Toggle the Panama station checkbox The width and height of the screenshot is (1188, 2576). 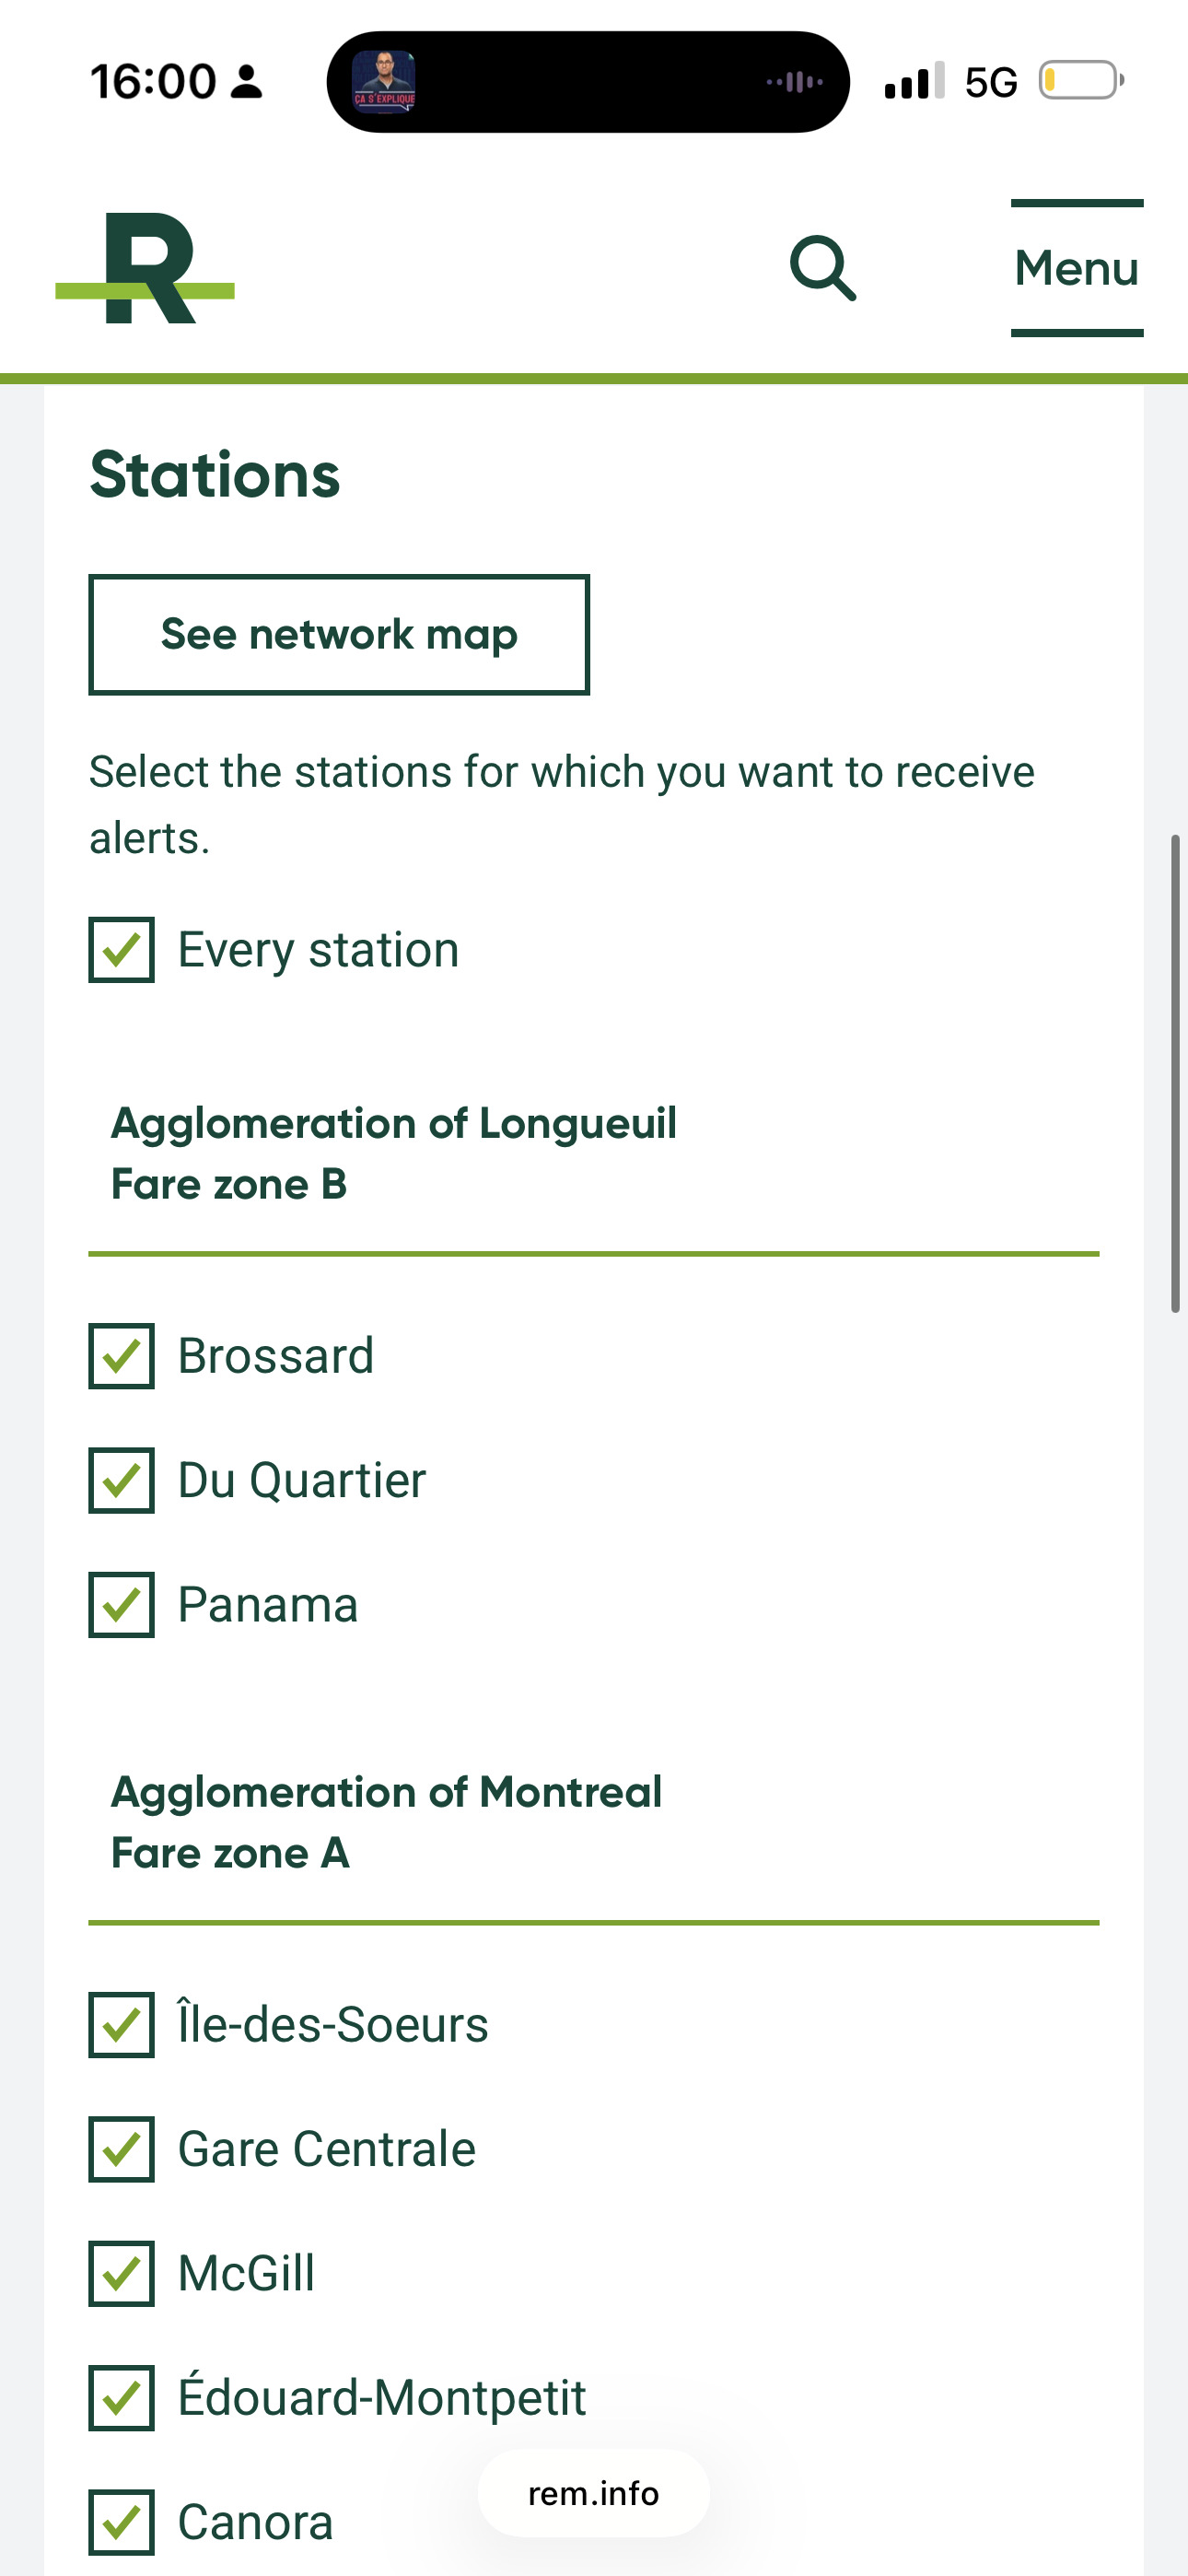click(122, 1605)
